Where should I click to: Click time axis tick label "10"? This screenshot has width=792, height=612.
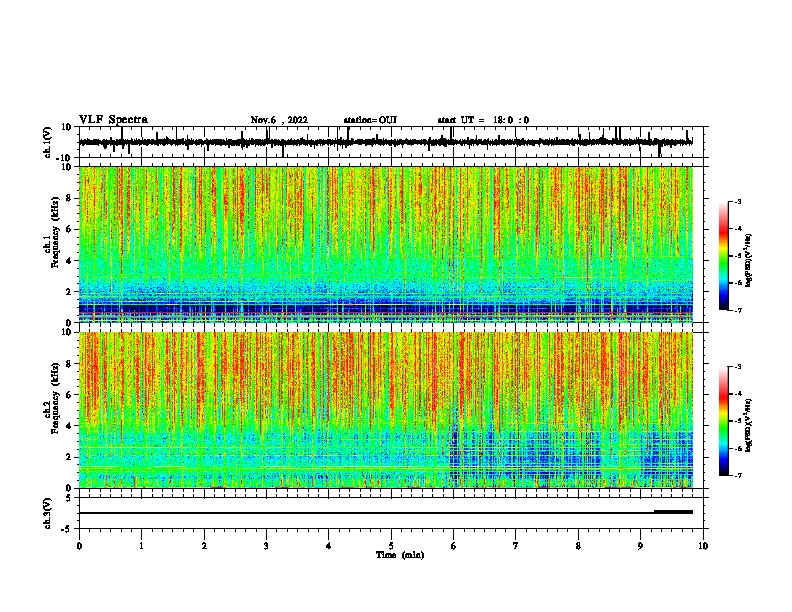pos(703,546)
